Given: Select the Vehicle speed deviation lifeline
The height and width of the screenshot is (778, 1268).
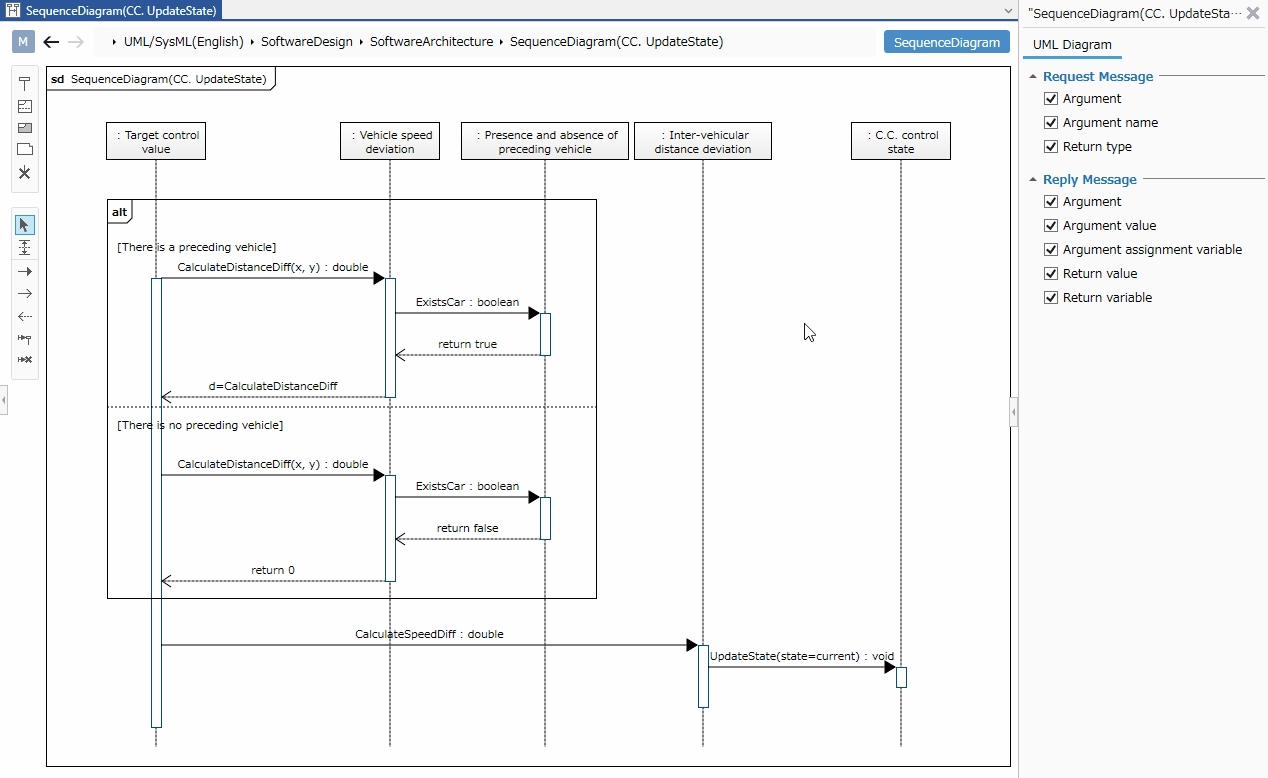Looking at the screenshot, I should [390, 141].
